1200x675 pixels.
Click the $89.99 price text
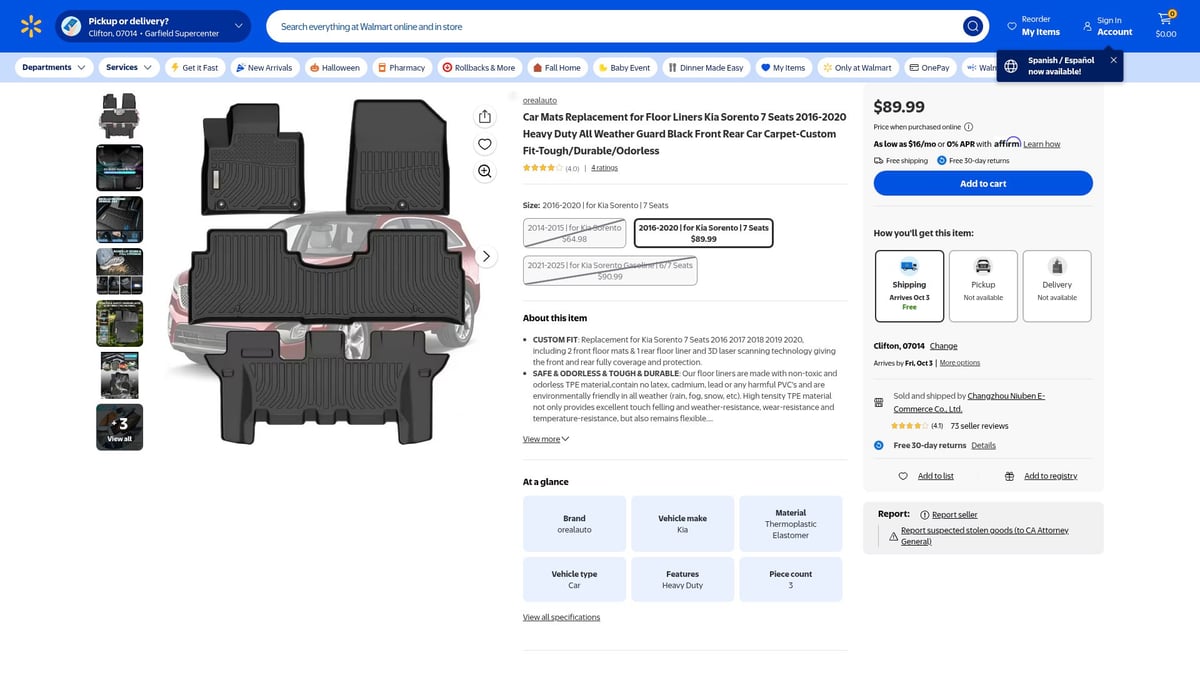click(x=899, y=106)
